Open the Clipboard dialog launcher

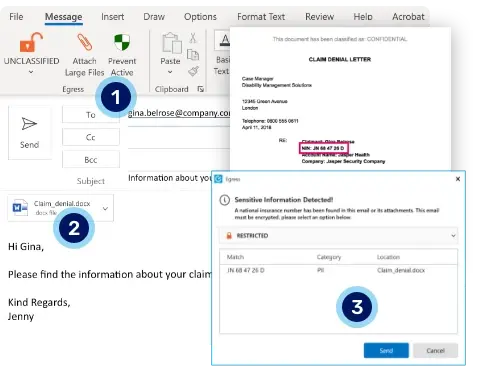(201, 89)
